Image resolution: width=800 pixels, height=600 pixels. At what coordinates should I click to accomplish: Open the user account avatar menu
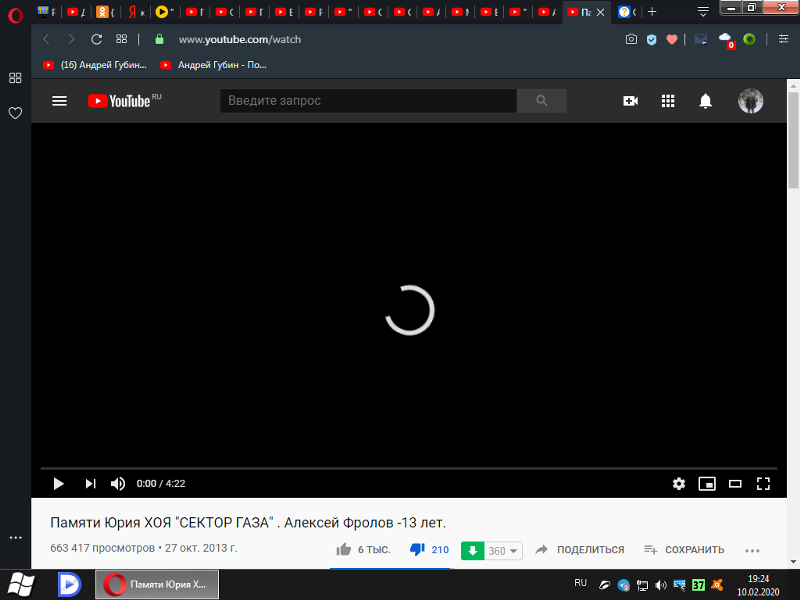click(x=750, y=101)
